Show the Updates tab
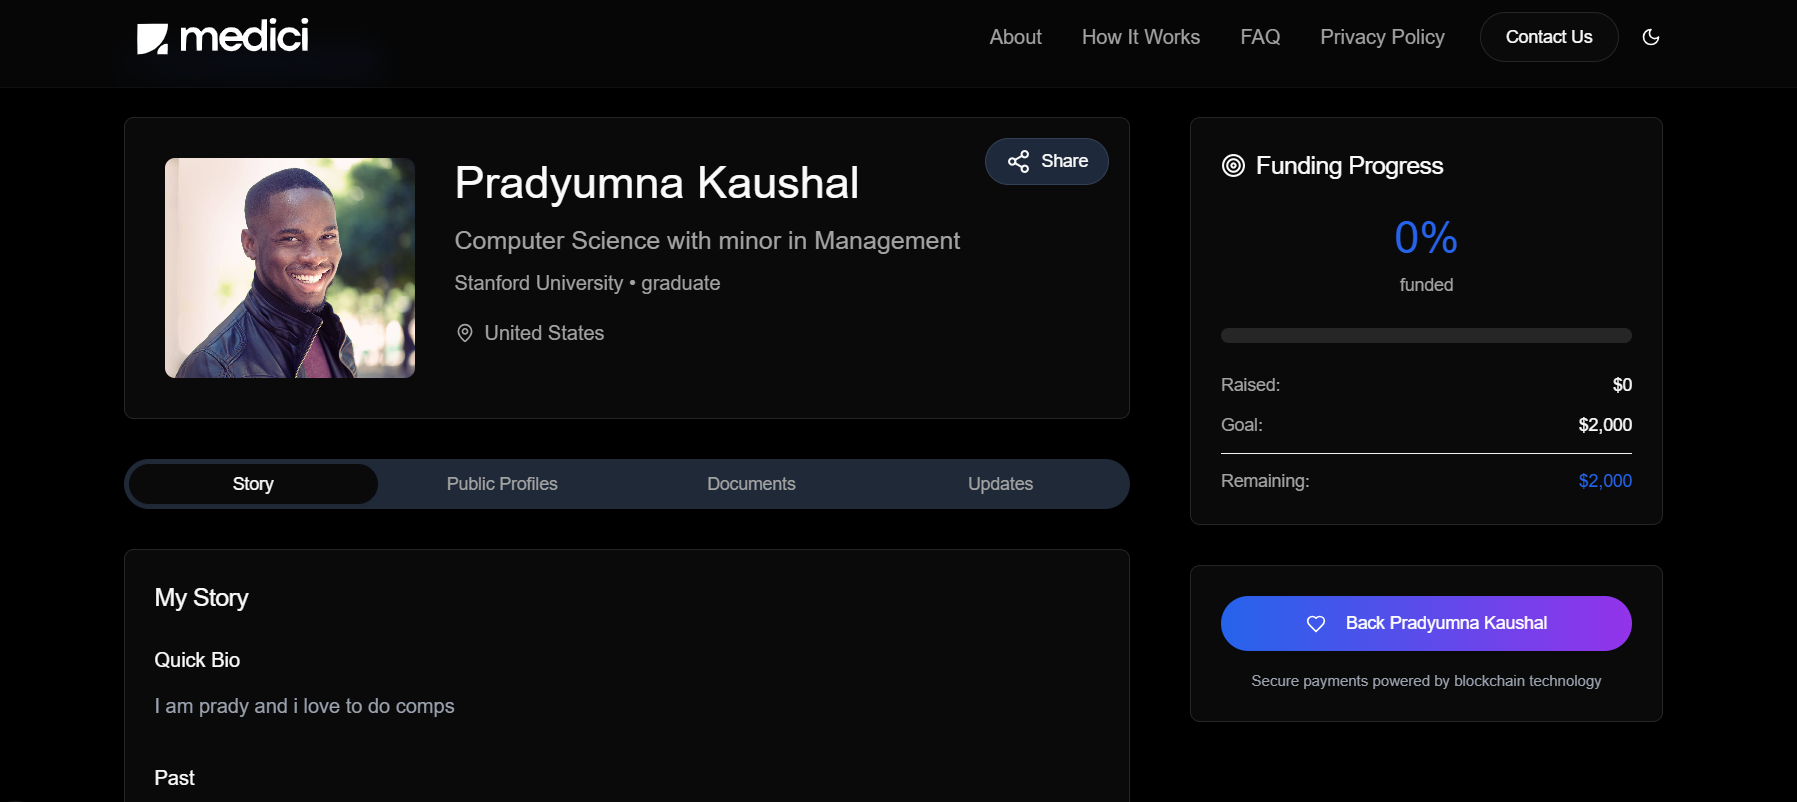Image resolution: width=1797 pixels, height=802 pixels. click(1000, 484)
